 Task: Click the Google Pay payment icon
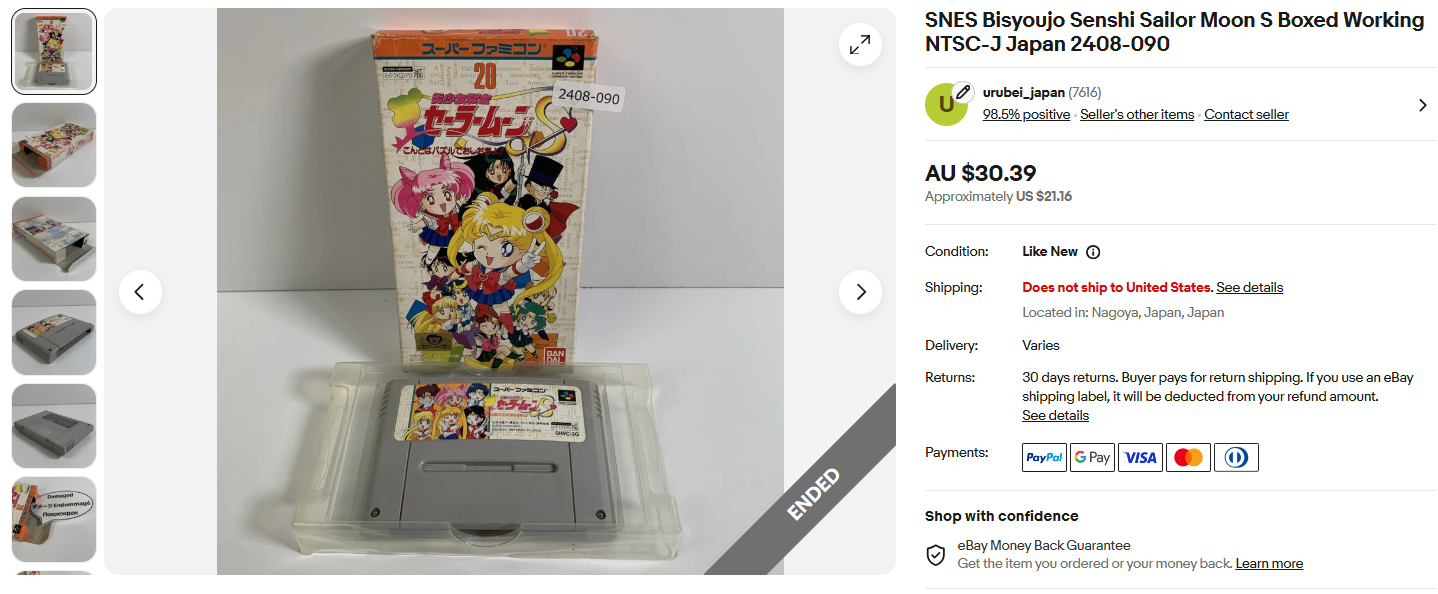point(1092,458)
